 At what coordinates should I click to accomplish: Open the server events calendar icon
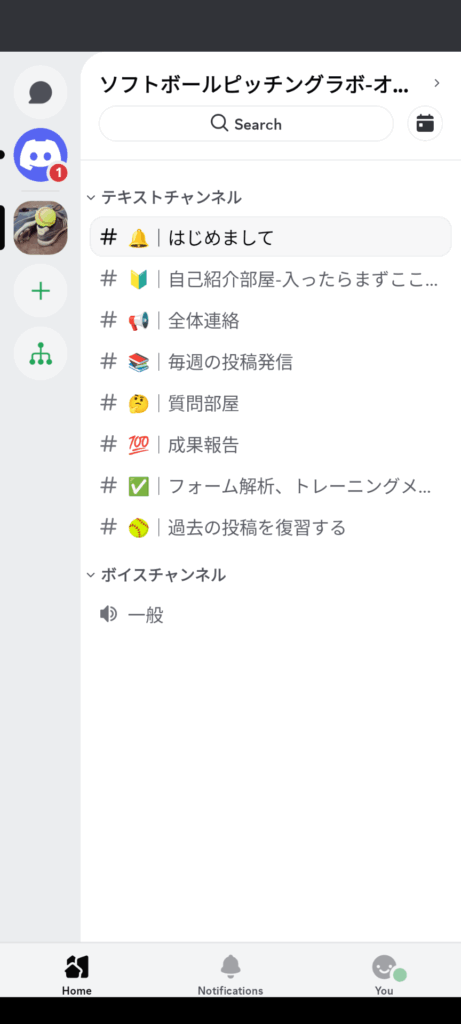pos(425,123)
